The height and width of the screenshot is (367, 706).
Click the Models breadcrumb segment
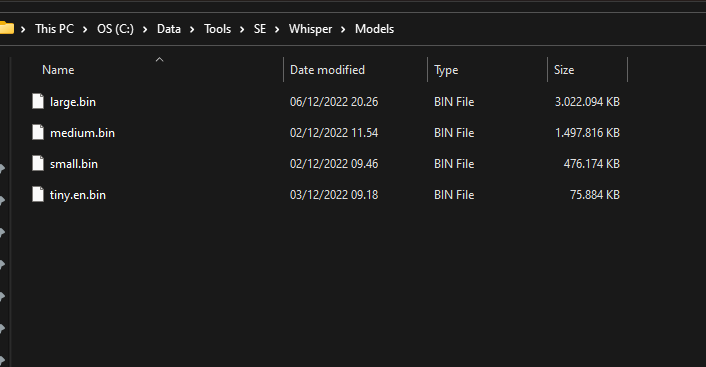tap(375, 29)
